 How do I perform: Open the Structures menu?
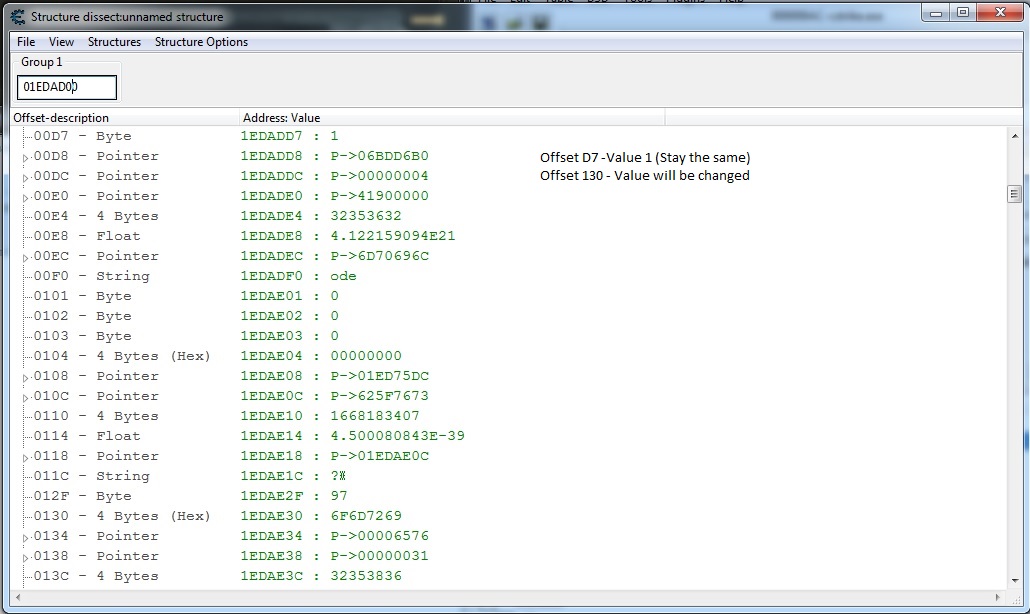coord(114,42)
